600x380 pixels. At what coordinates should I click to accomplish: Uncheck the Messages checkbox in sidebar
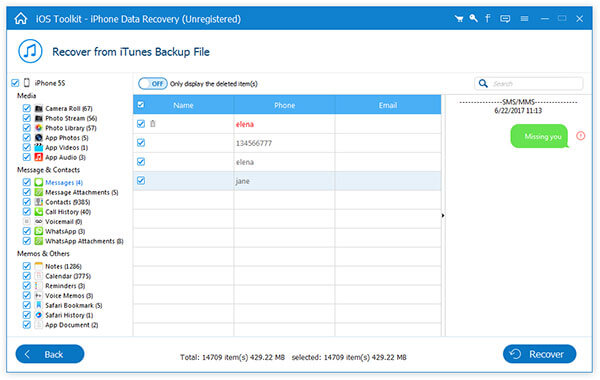pyautogui.click(x=26, y=182)
